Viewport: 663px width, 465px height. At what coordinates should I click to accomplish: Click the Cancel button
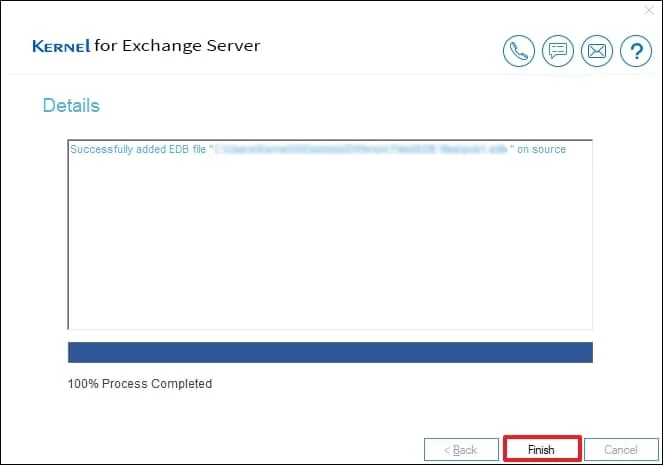click(x=621, y=449)
